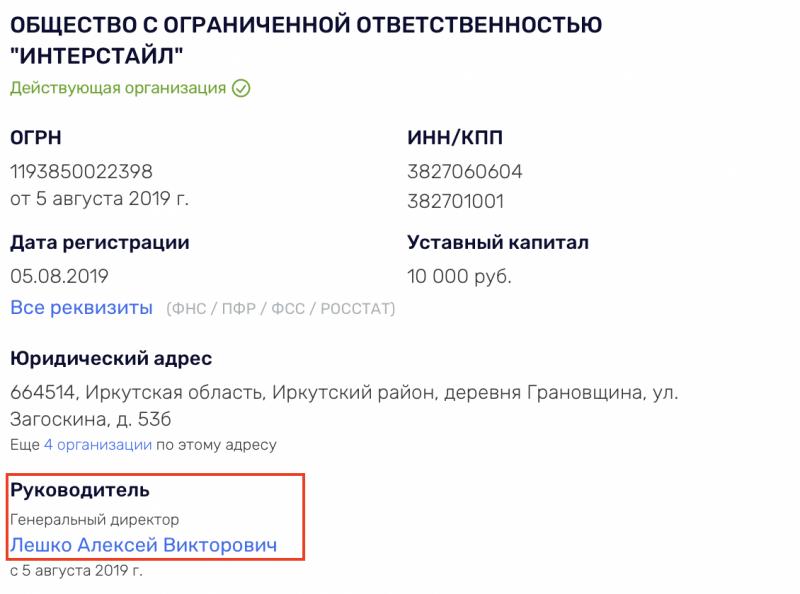This screenshot has width=800, height=594.
Task: Click the Юридический адрес heading
Action: coord(111,358)
